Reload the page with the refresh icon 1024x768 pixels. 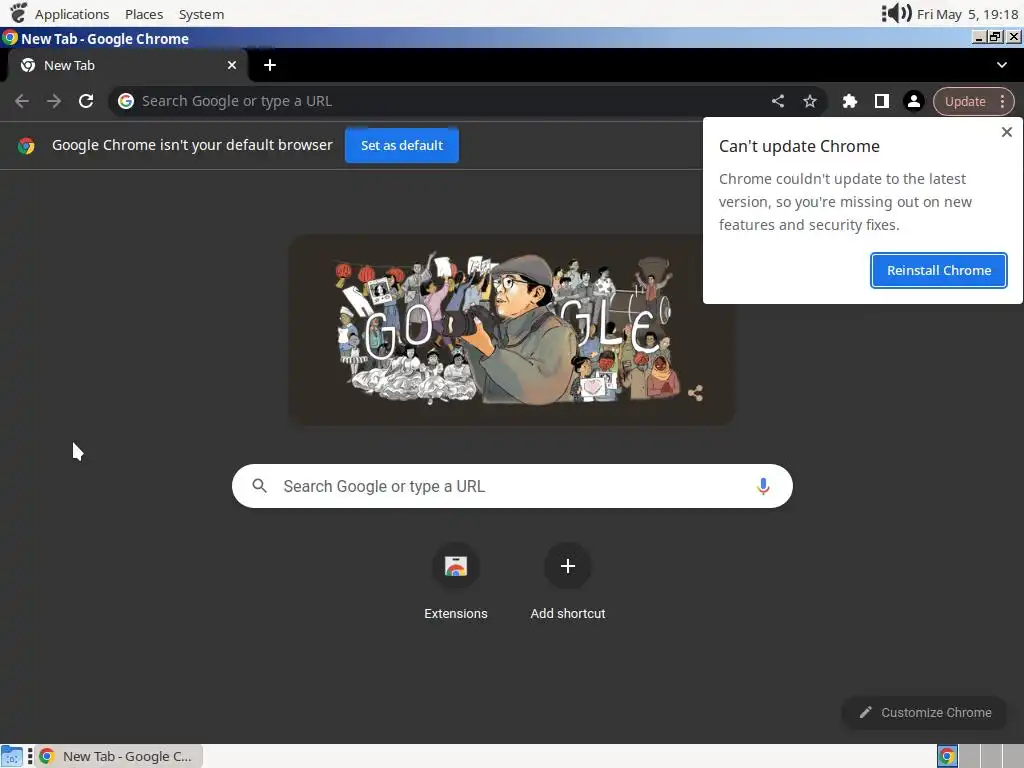pyautogui.click(x=86, y=101)
